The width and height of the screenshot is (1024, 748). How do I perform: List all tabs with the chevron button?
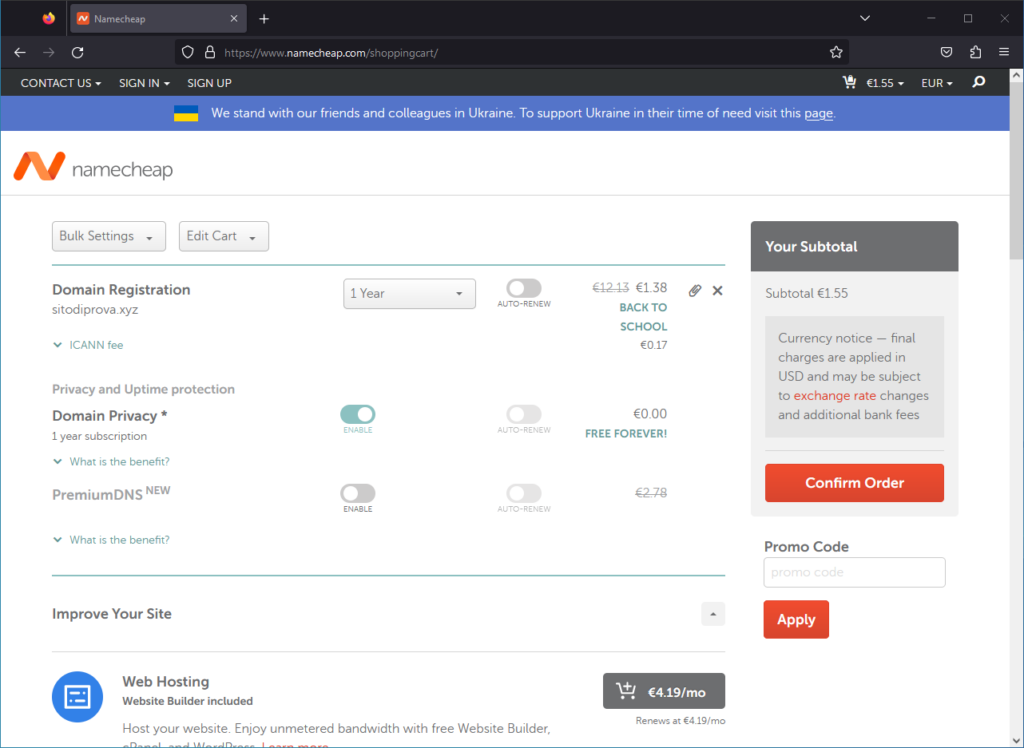(x=865, y=18)
